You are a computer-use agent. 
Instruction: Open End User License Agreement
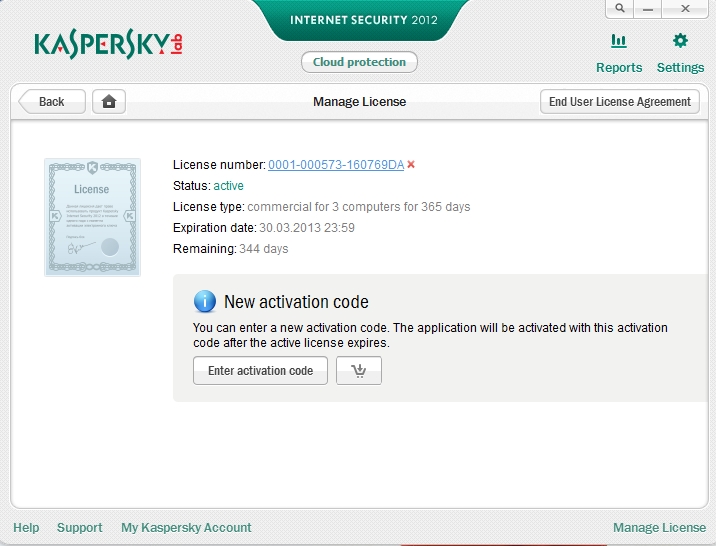tap(620, 101)
